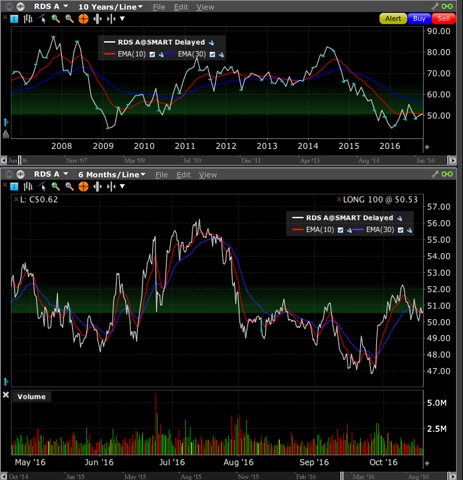The width and height of the screenshot is (463, 480).
Task: Select trendline drawing tool in bottom chart
Action: [x=42, y=187]
